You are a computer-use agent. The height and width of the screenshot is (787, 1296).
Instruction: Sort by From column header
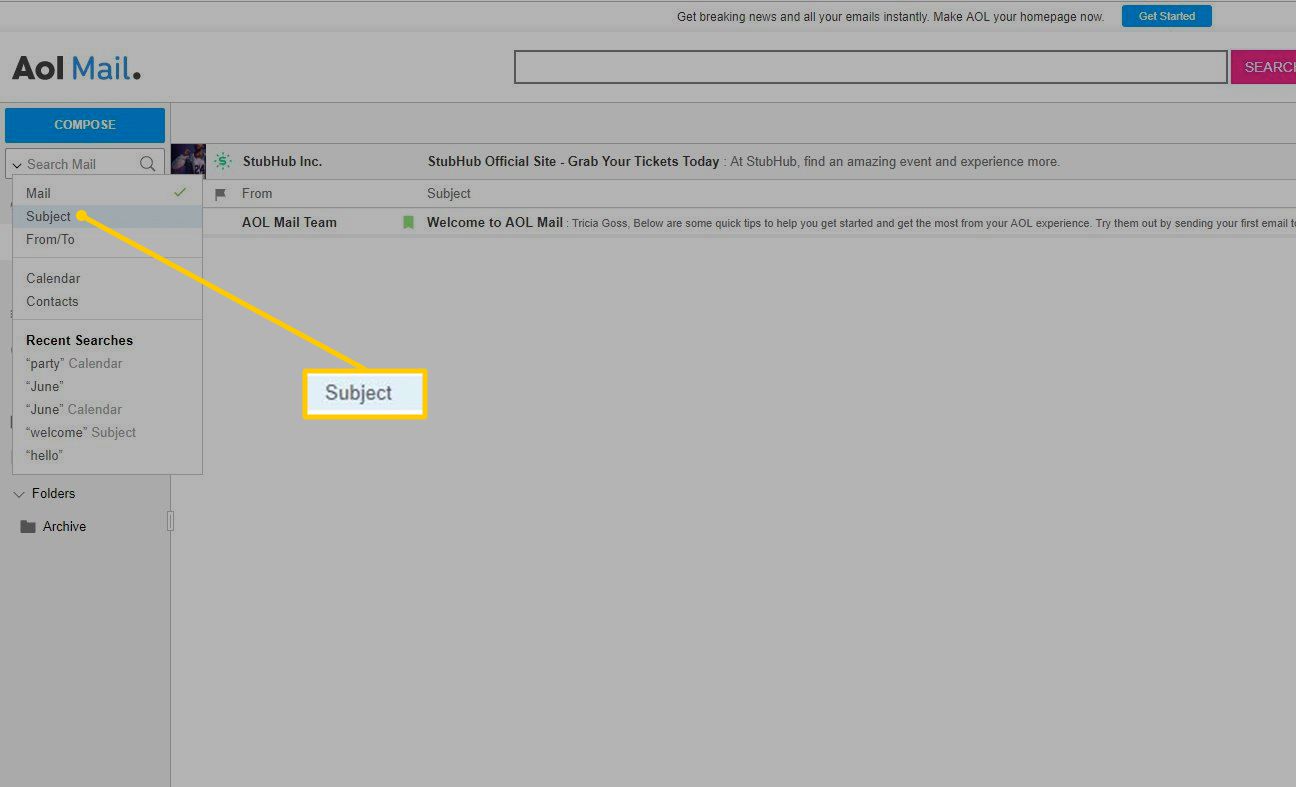tap(257, 194)
